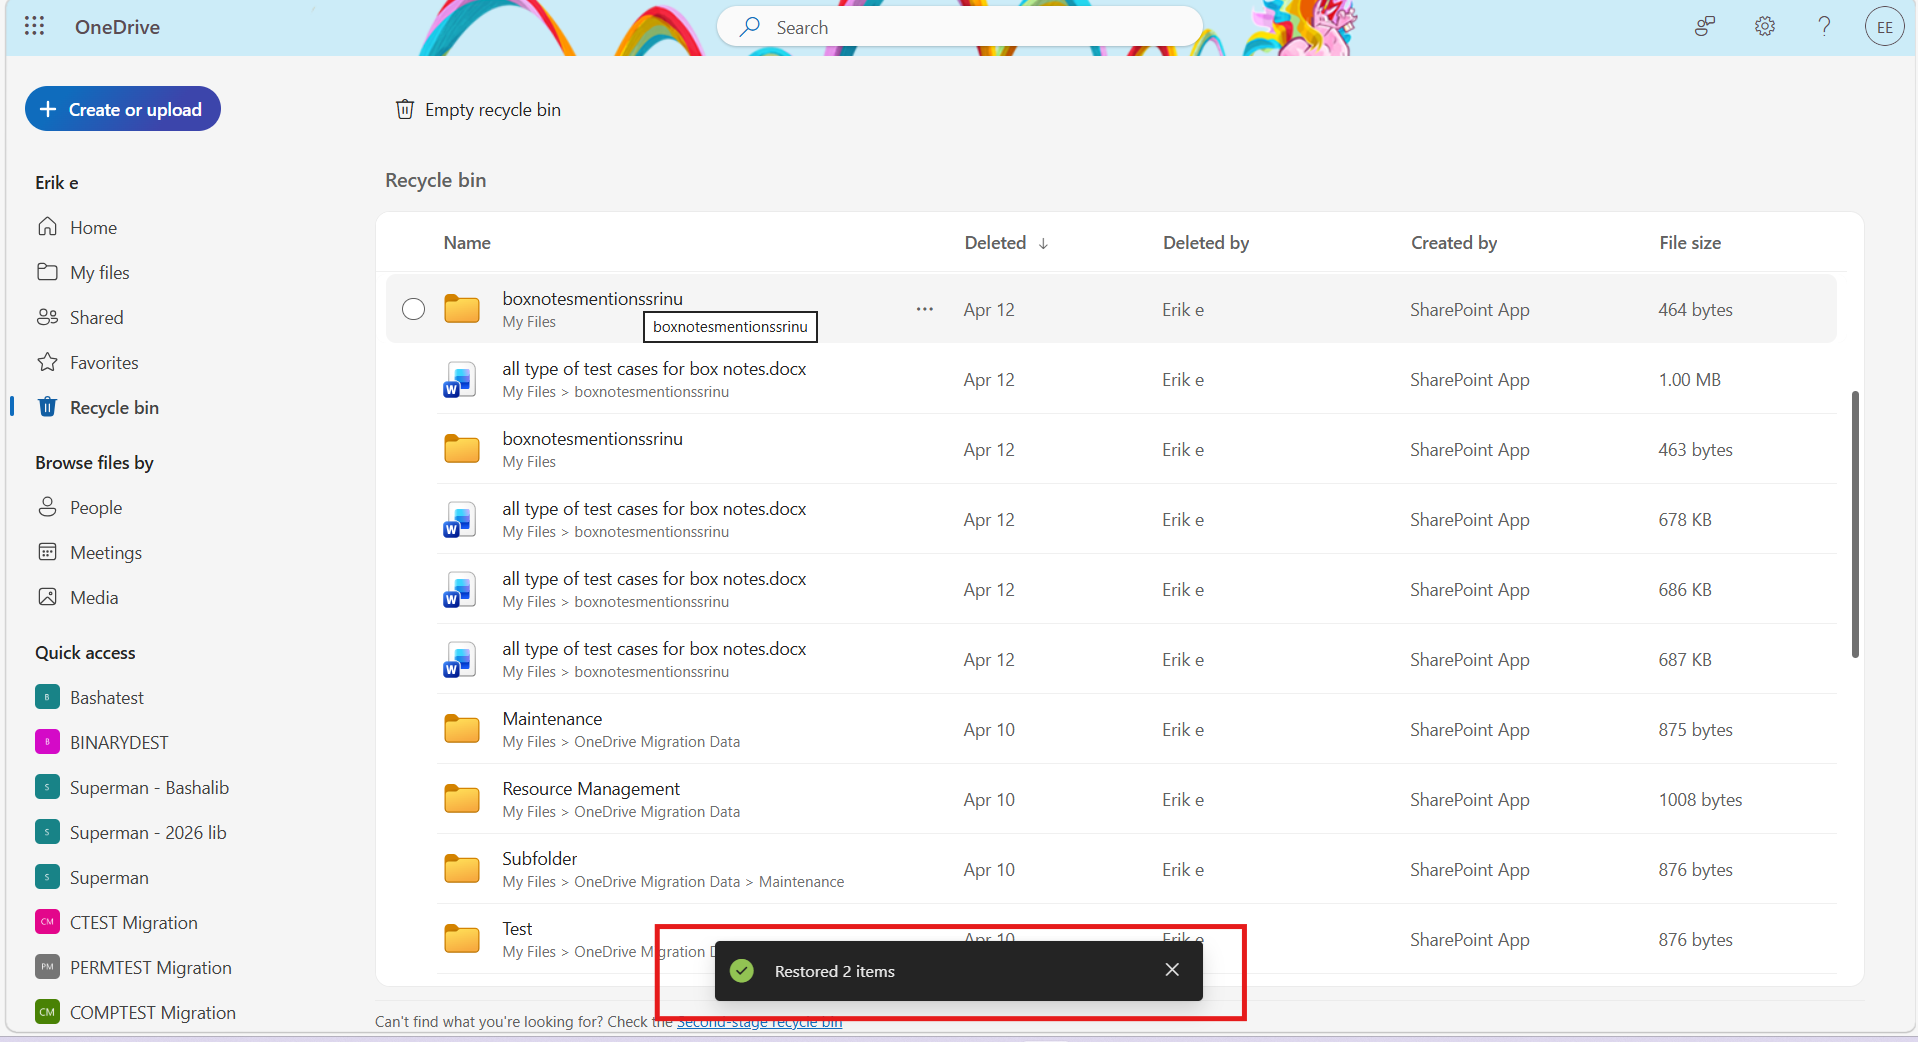
Task: Click the BINARYDEST site icon
Action: pos(47,742)
